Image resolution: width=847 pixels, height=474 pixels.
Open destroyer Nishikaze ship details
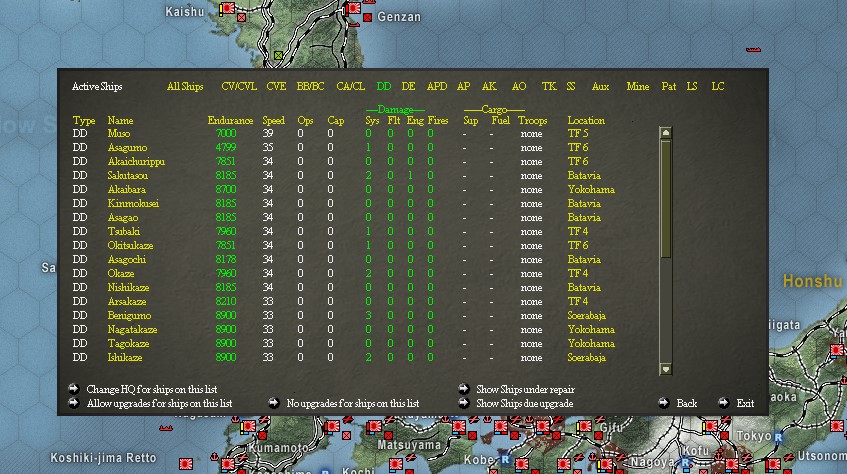pos(128,288)
